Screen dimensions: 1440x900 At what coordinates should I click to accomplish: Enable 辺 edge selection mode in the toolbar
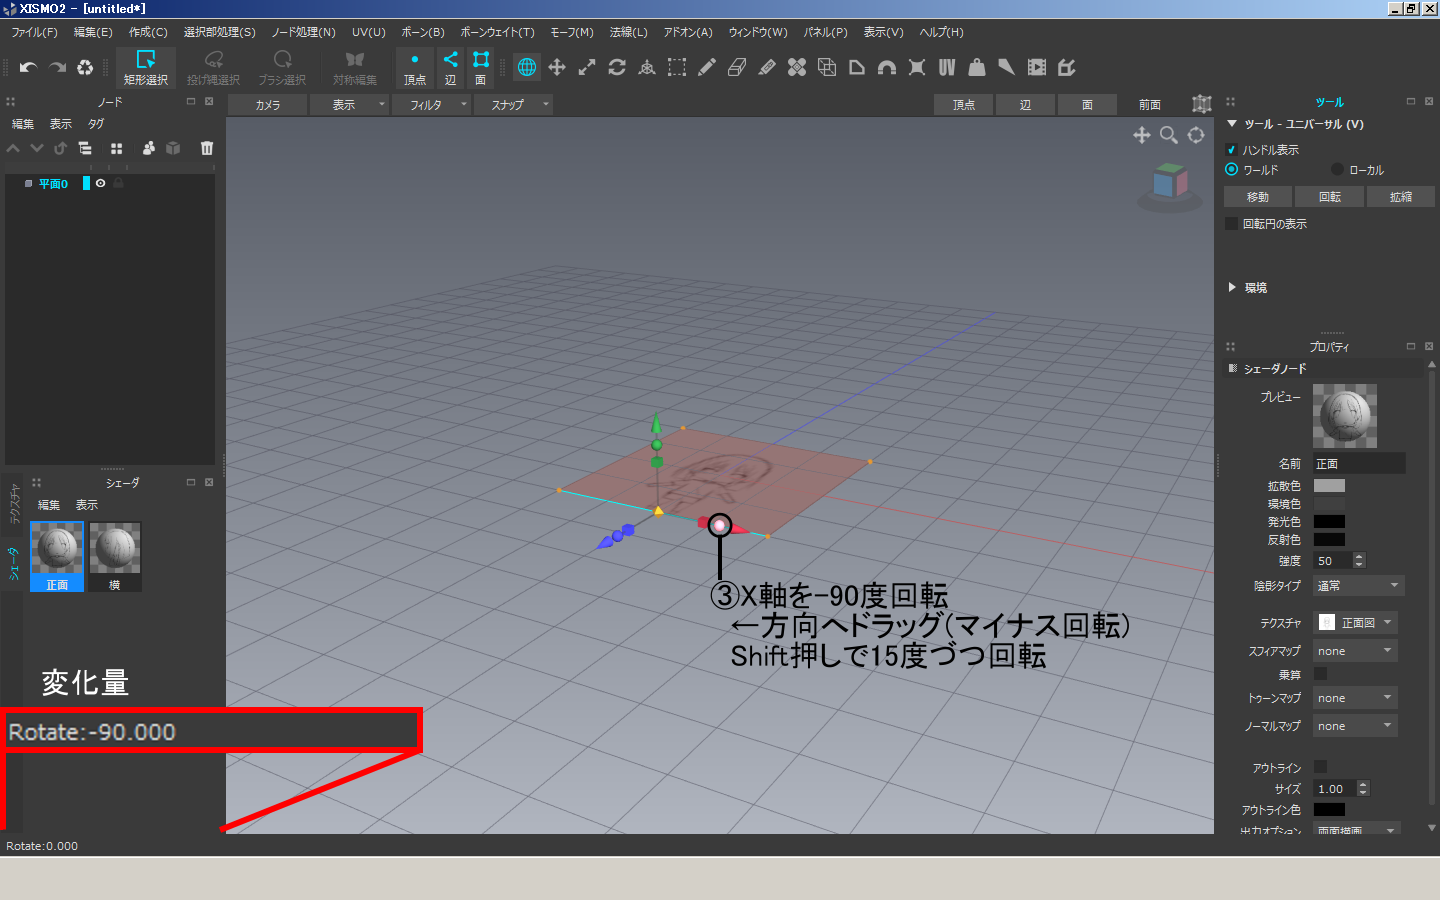point(450,68)
